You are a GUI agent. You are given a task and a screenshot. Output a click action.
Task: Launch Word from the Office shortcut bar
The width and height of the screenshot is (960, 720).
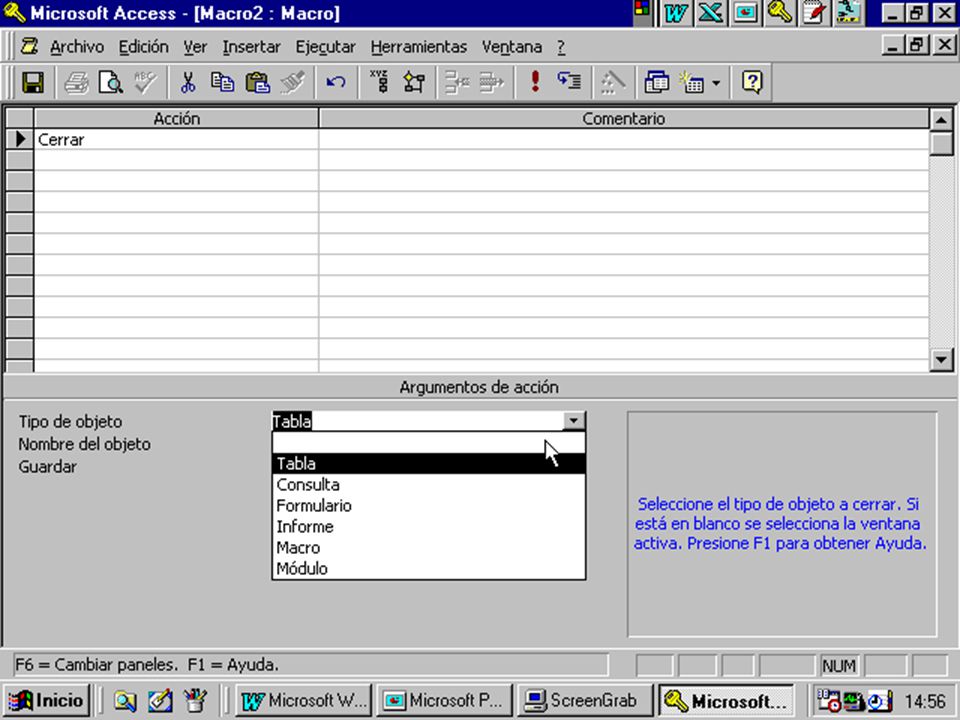[675, 13]
